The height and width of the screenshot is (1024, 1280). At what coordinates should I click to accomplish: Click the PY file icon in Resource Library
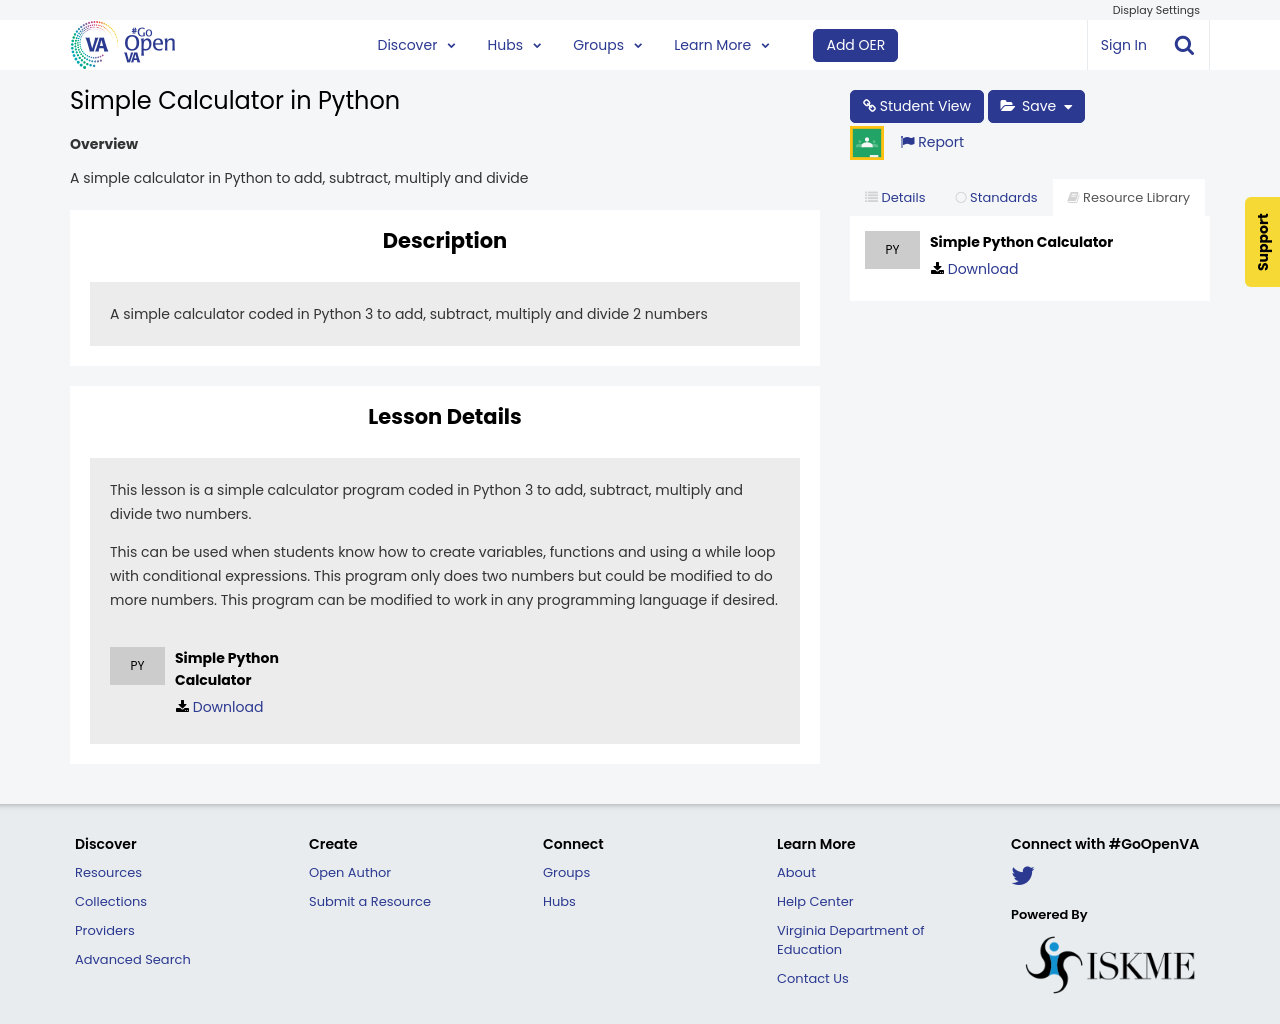tap(892, 250)
